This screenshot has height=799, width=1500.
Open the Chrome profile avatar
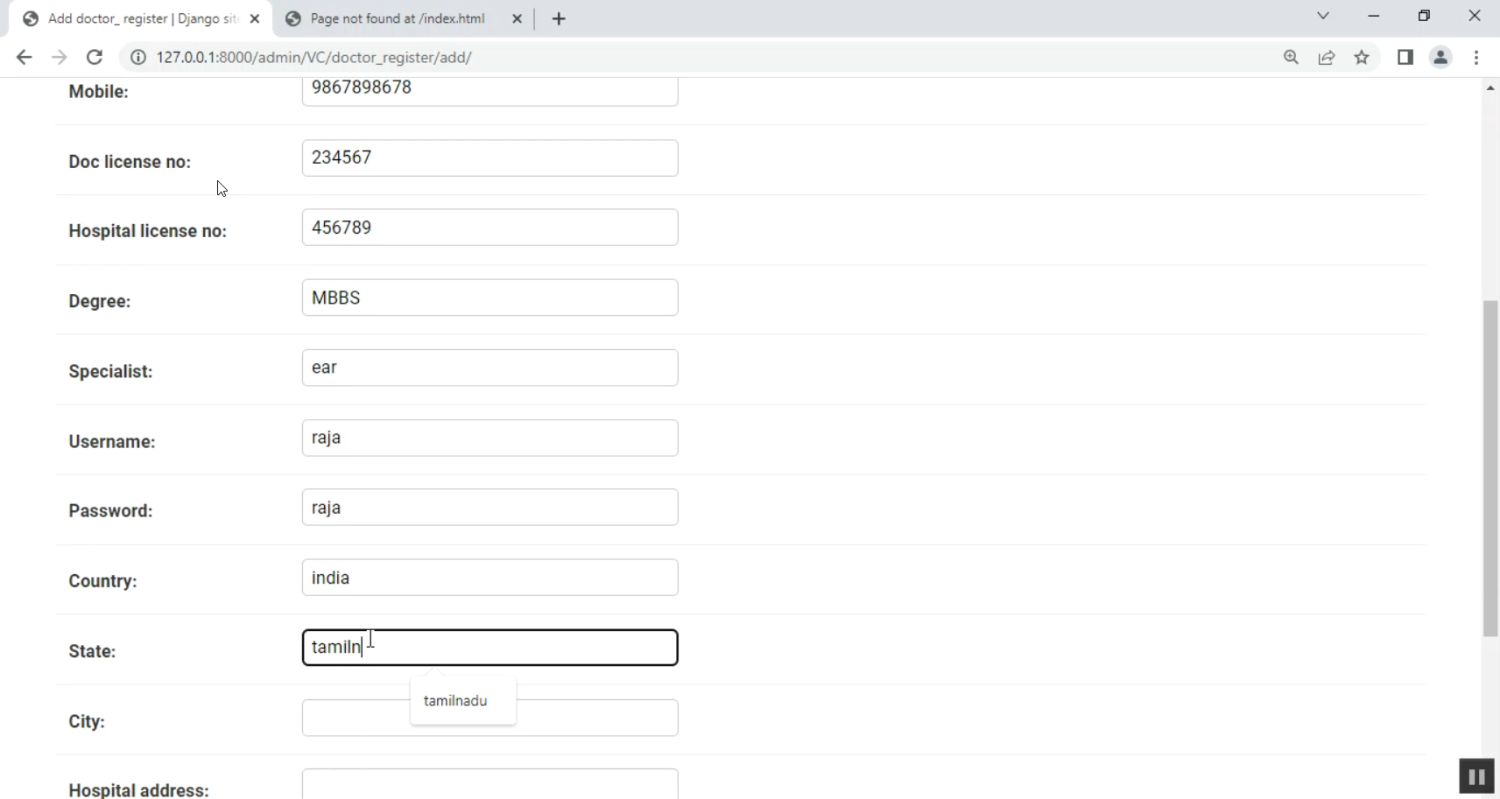pos(1440,58)
